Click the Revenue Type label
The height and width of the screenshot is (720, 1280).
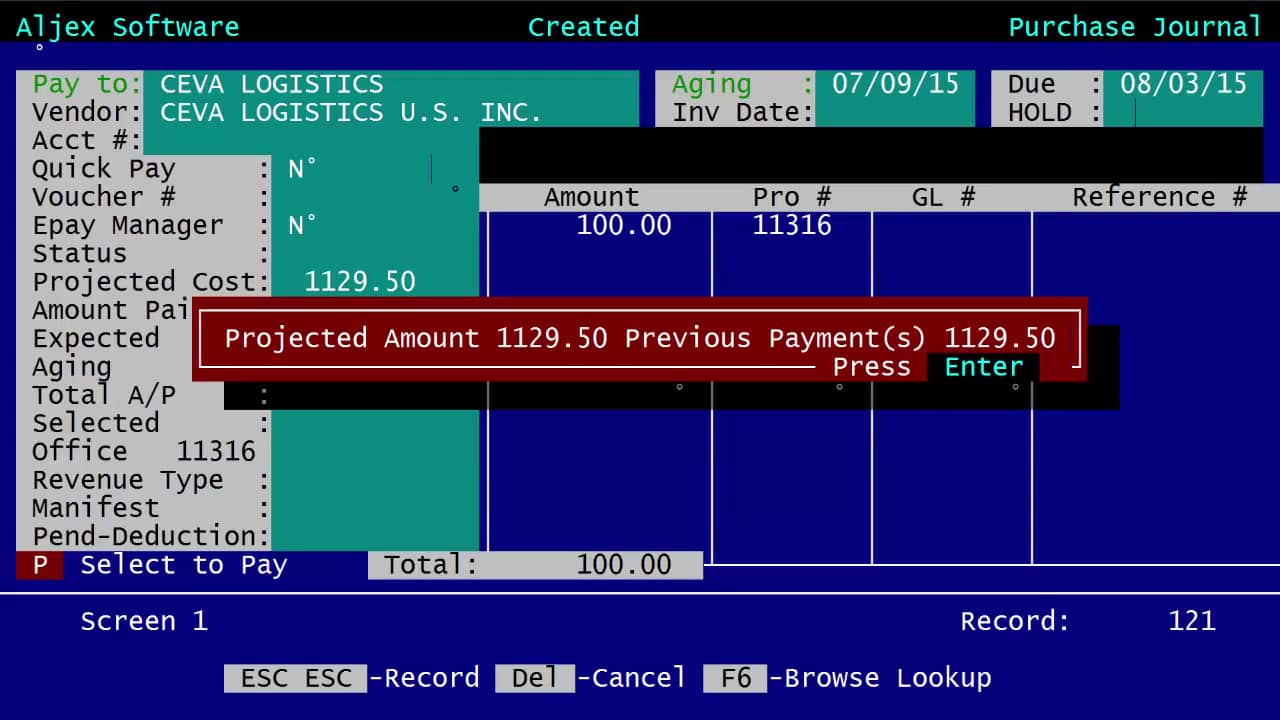click(128, 480)
